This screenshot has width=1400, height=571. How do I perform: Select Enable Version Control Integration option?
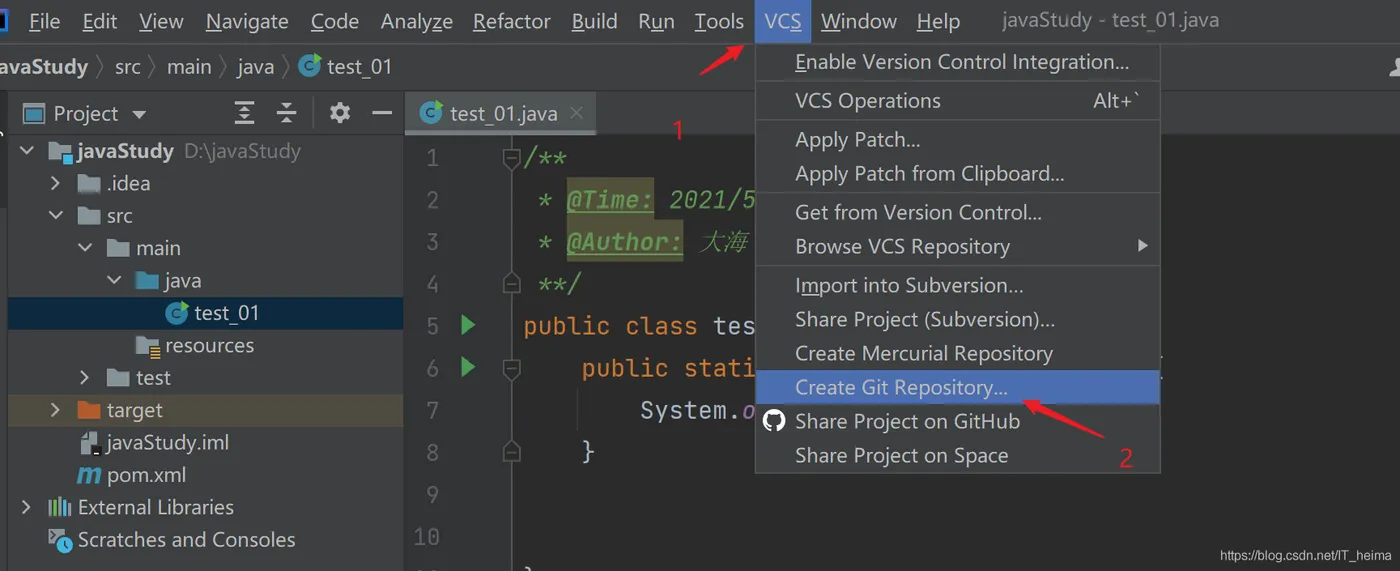[961, 62]
